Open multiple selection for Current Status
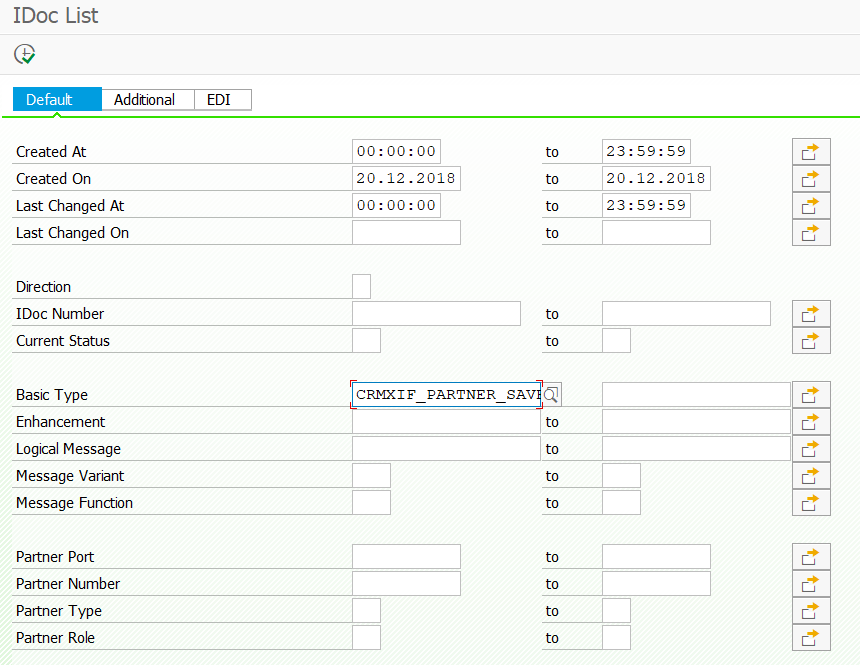Screen dimensions: 860x665 pos(811,341)
